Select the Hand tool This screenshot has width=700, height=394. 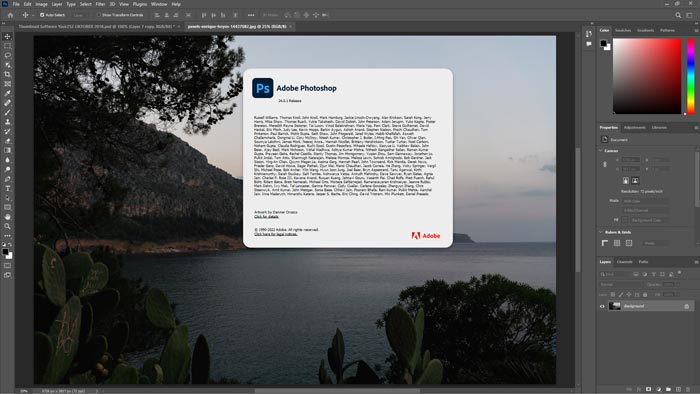pos(8,217)
